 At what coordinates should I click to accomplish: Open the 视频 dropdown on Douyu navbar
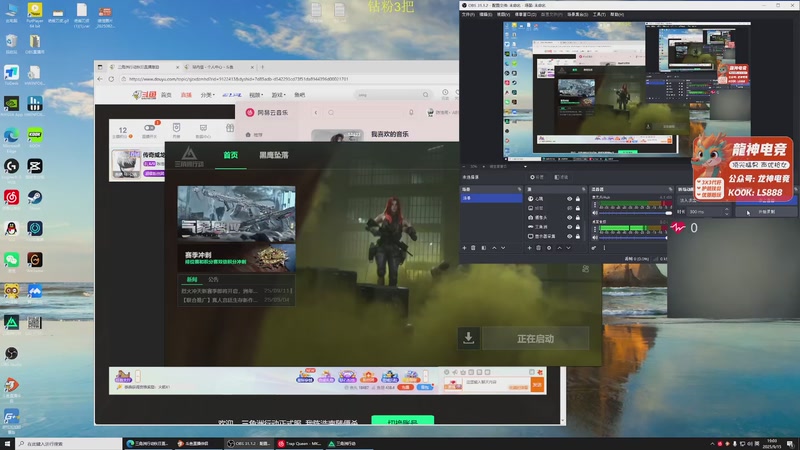(256, 95)
